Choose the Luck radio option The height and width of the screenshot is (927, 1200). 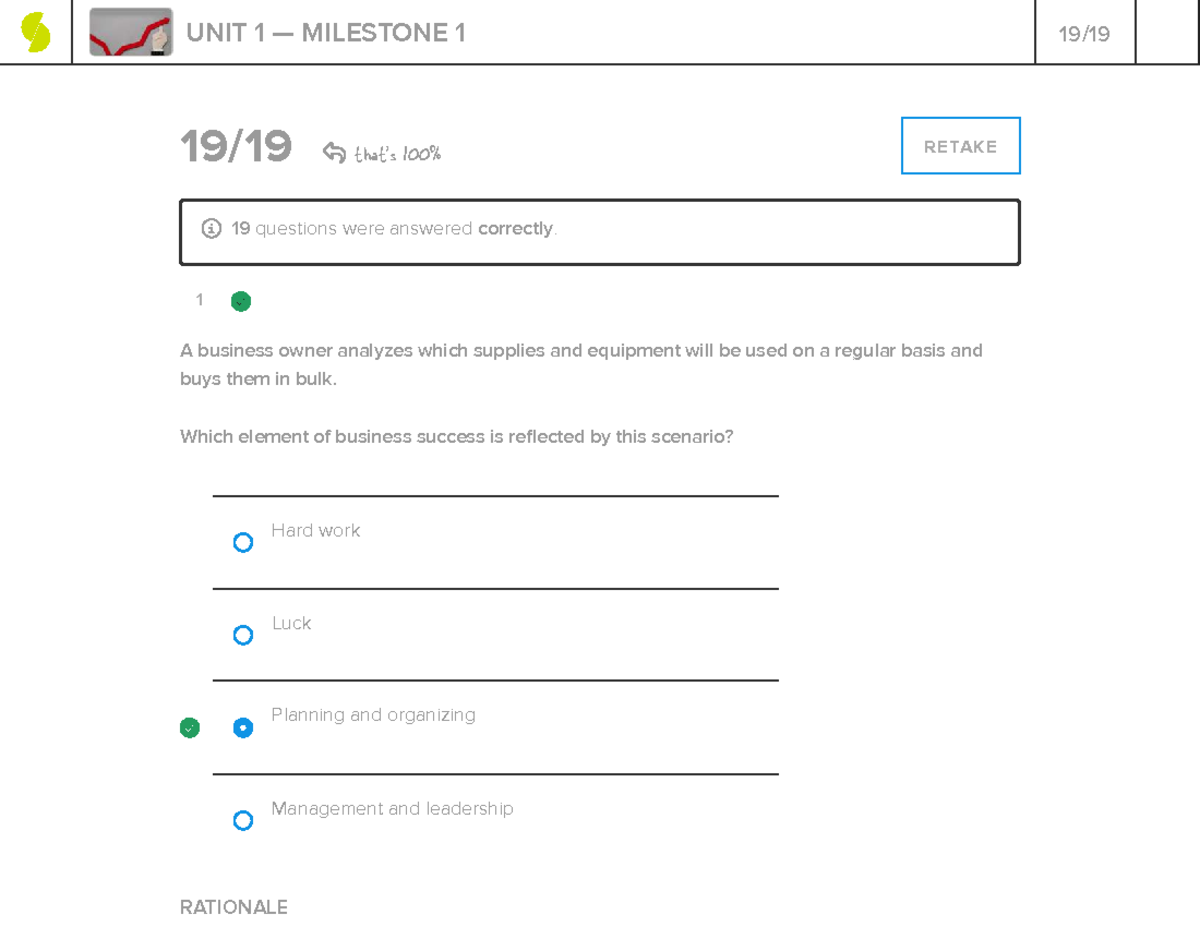coord(243,635)
